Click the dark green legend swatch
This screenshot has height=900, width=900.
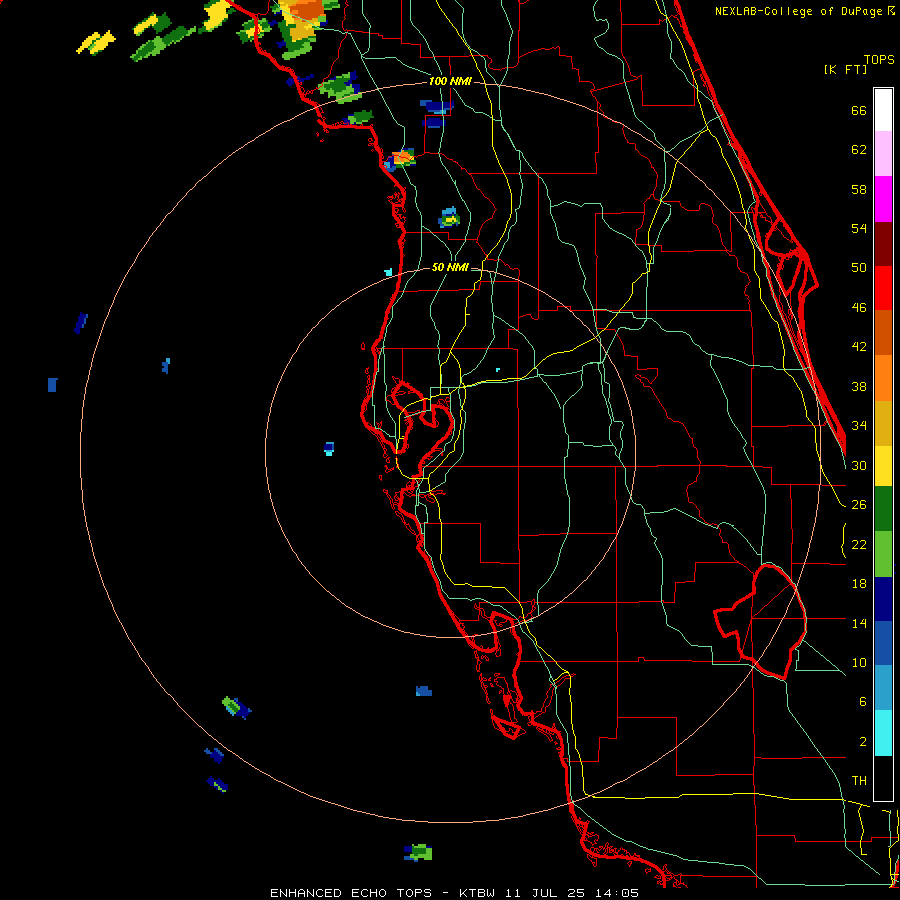point(883,509)
